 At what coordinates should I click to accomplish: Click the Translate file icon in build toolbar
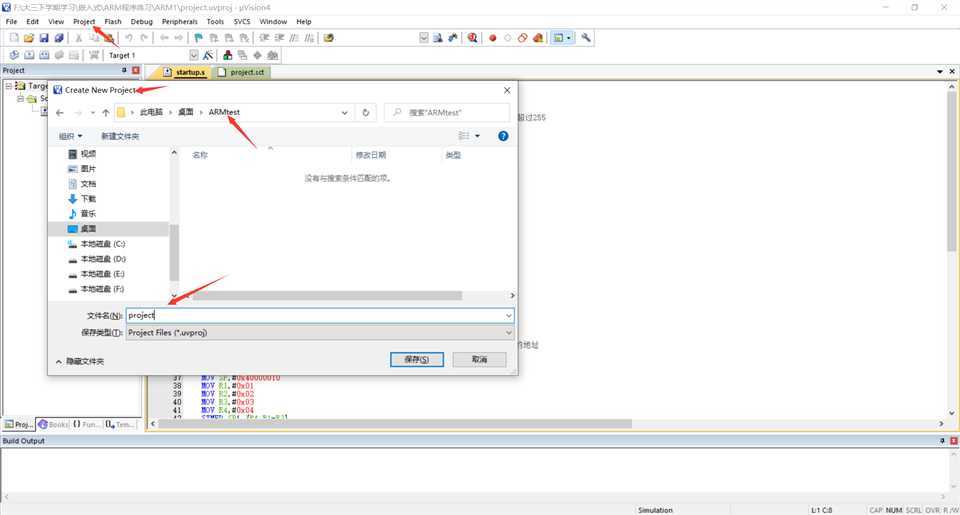coord(14,55)
